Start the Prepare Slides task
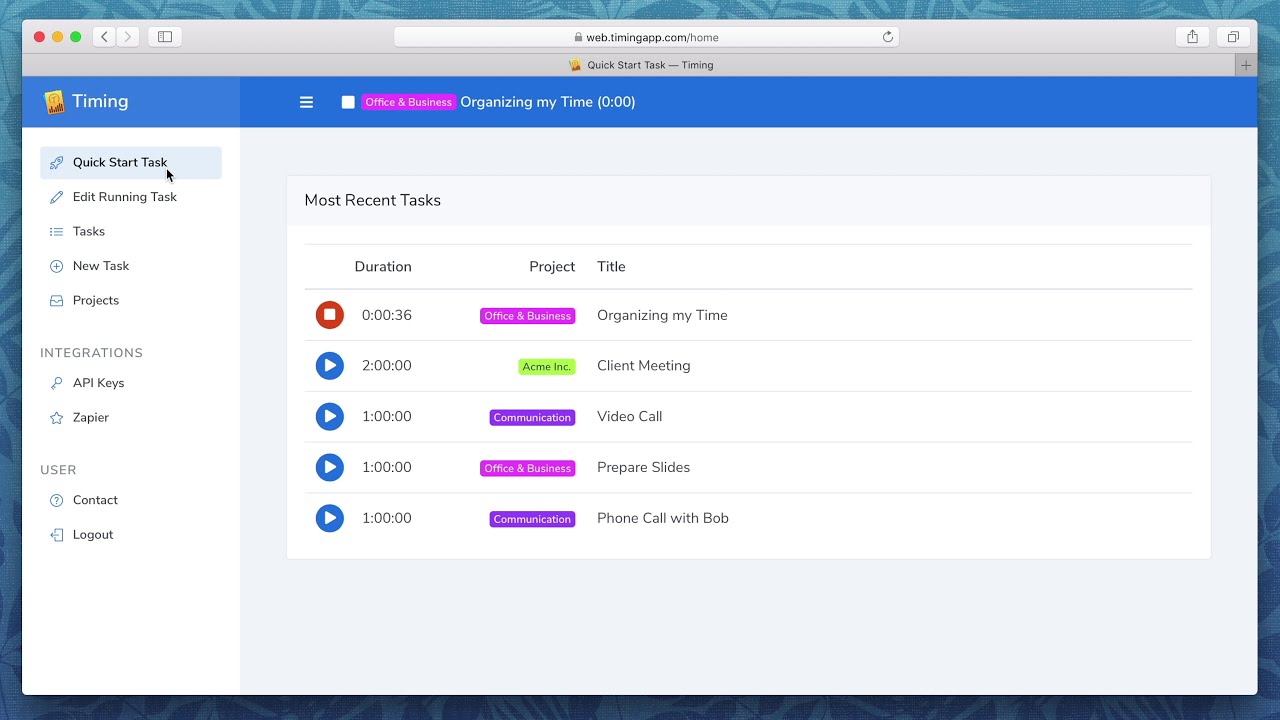Viewport: 1280px width, 720px height. (x=330, y=467)
